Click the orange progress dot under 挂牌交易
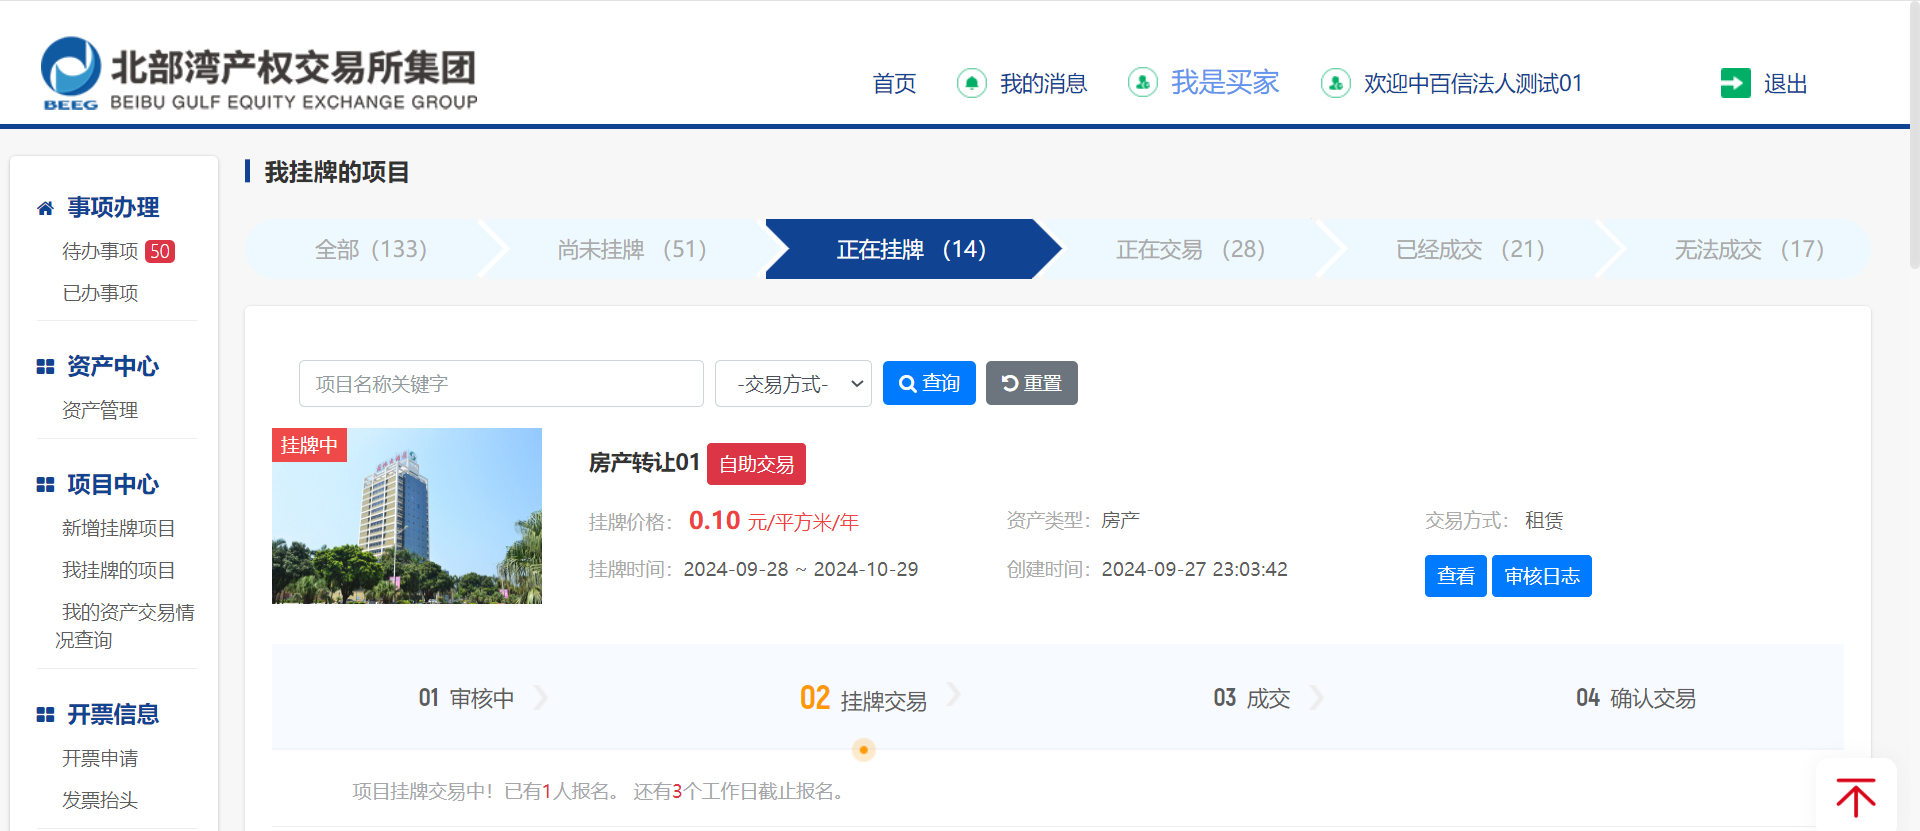Screen dimensions: 1920x831 [864, 749]
